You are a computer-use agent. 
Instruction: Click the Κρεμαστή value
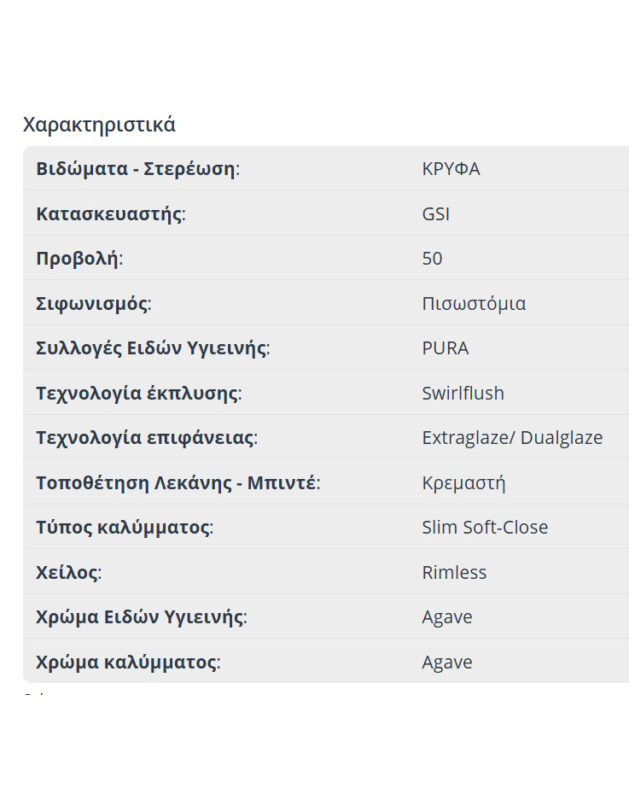pos(464,483)
